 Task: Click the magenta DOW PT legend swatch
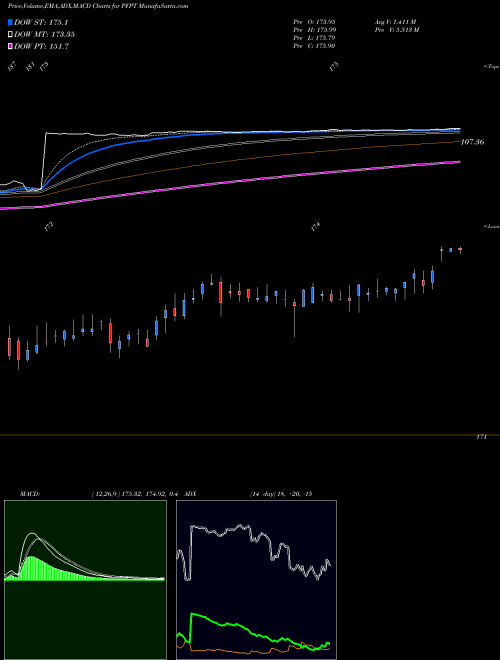[10, 46]
